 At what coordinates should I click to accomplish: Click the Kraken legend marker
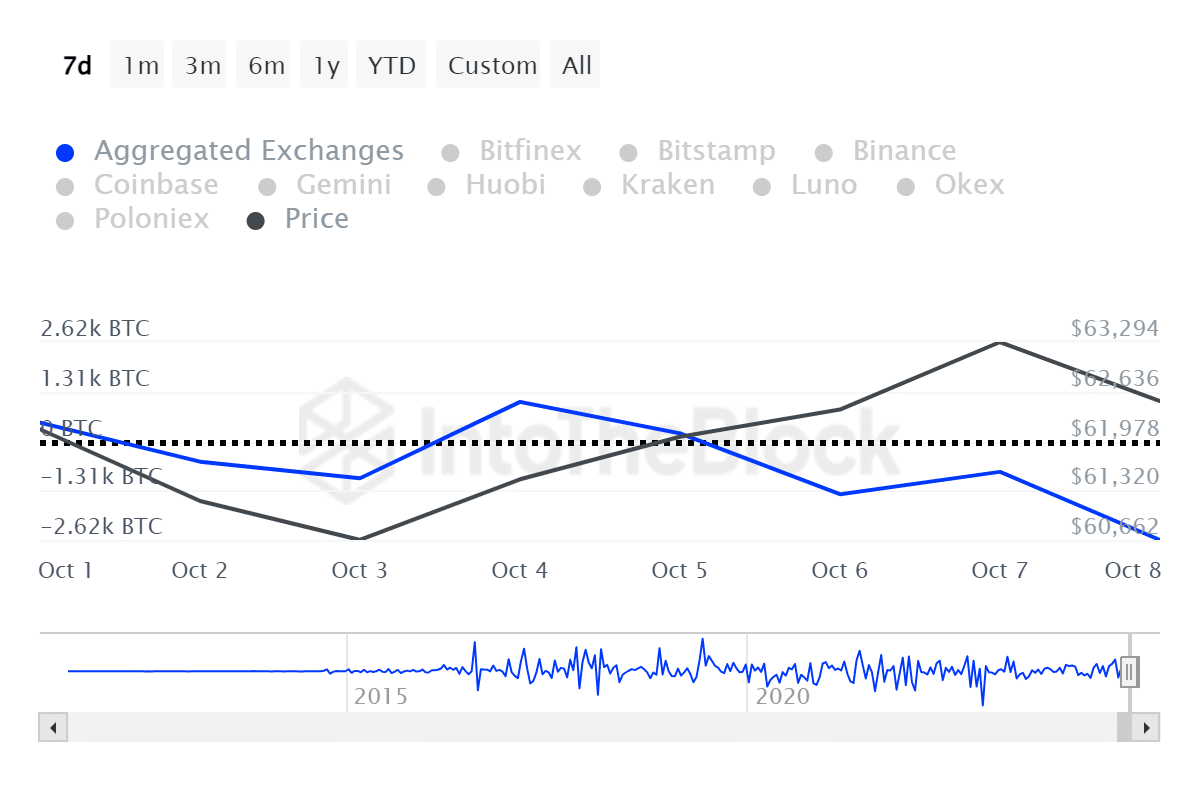[592, 187]
